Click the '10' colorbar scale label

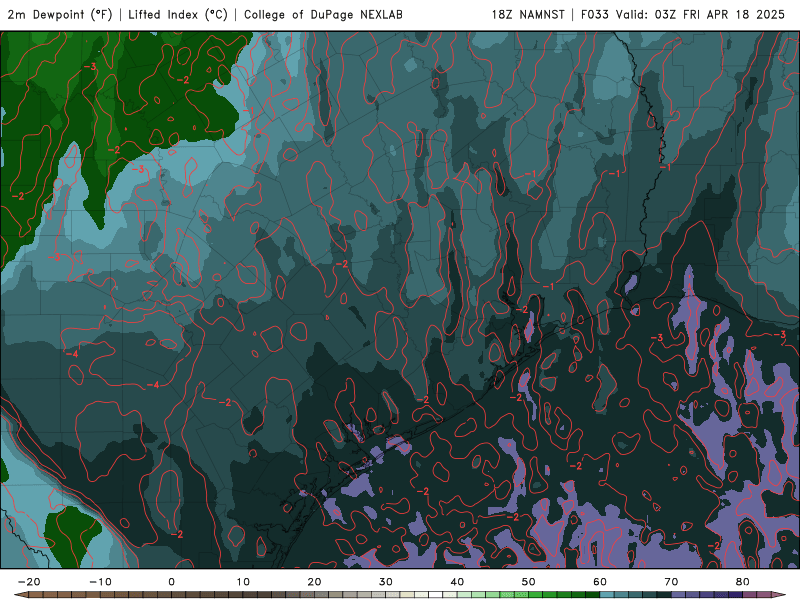243,582
